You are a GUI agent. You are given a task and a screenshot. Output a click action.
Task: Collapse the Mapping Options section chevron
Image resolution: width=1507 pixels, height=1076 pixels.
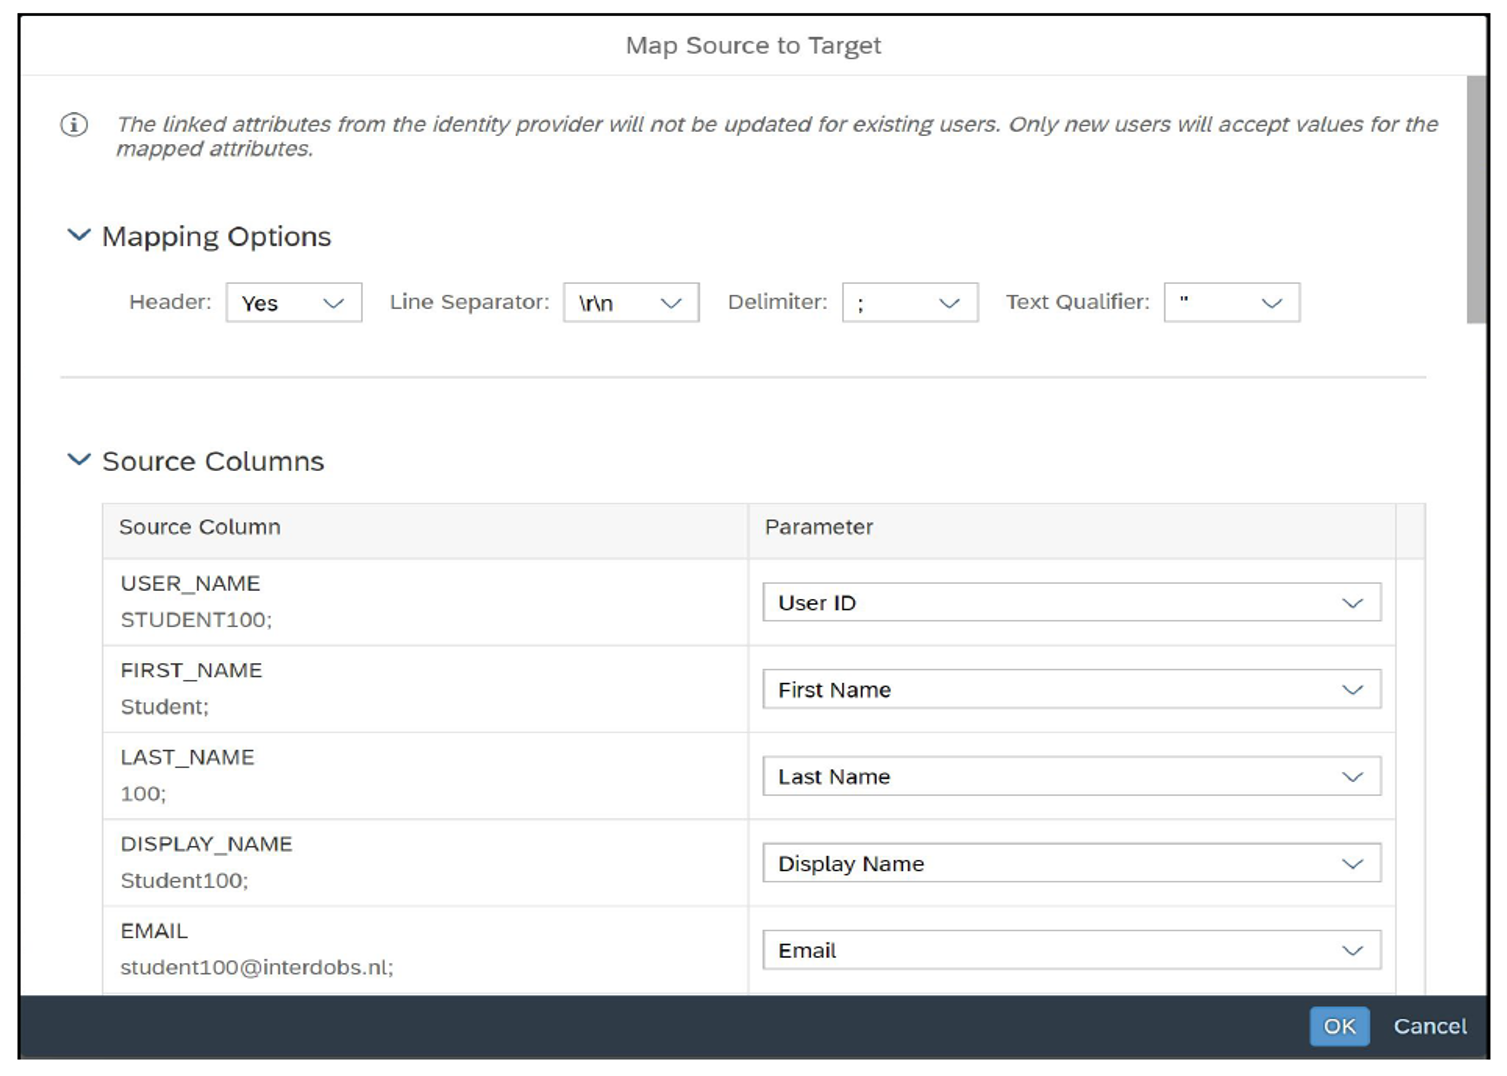coord(78,235)
